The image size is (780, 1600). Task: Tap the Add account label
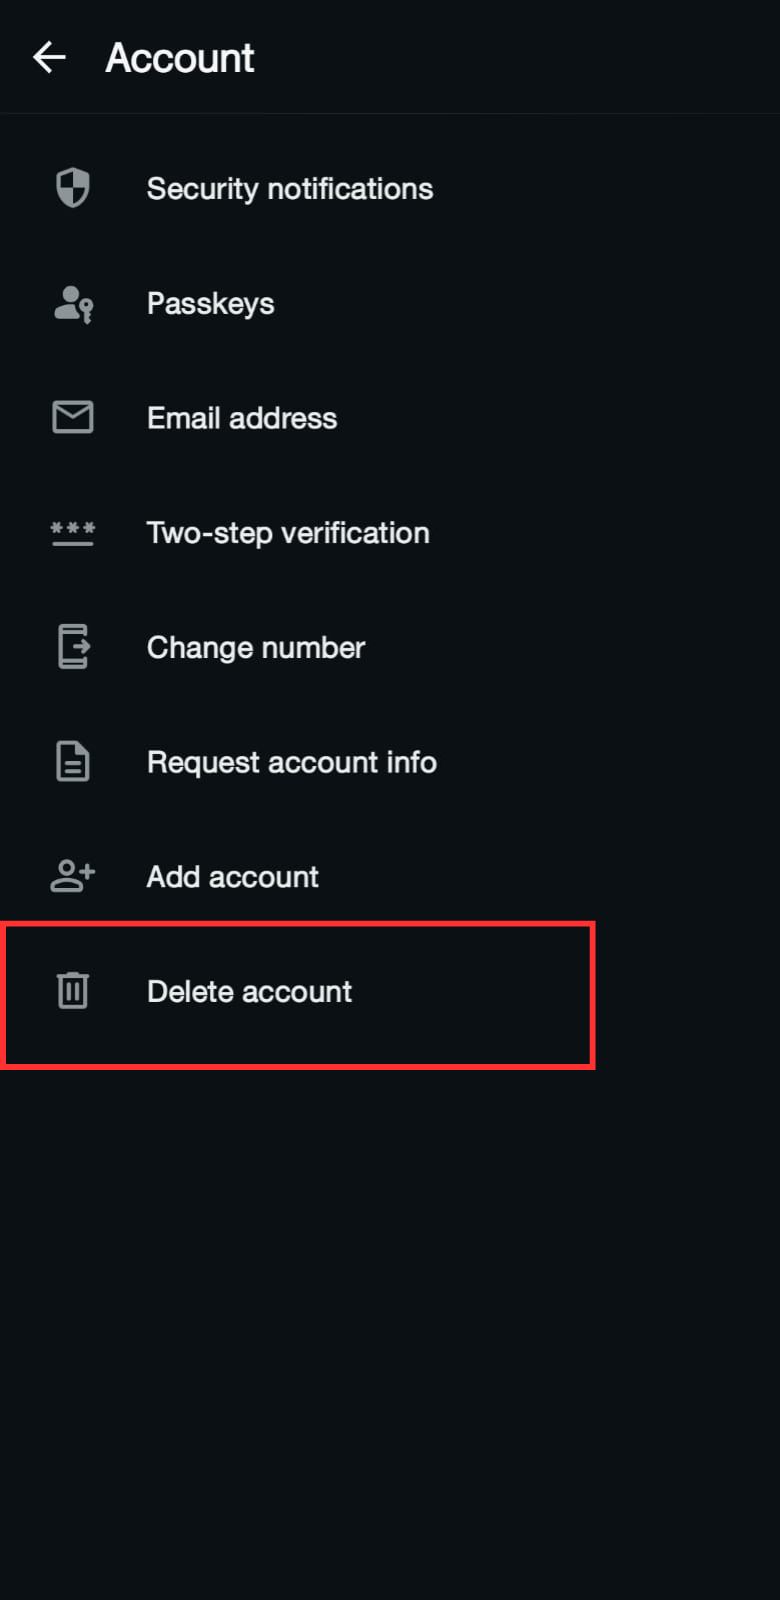tap(233, 877)
